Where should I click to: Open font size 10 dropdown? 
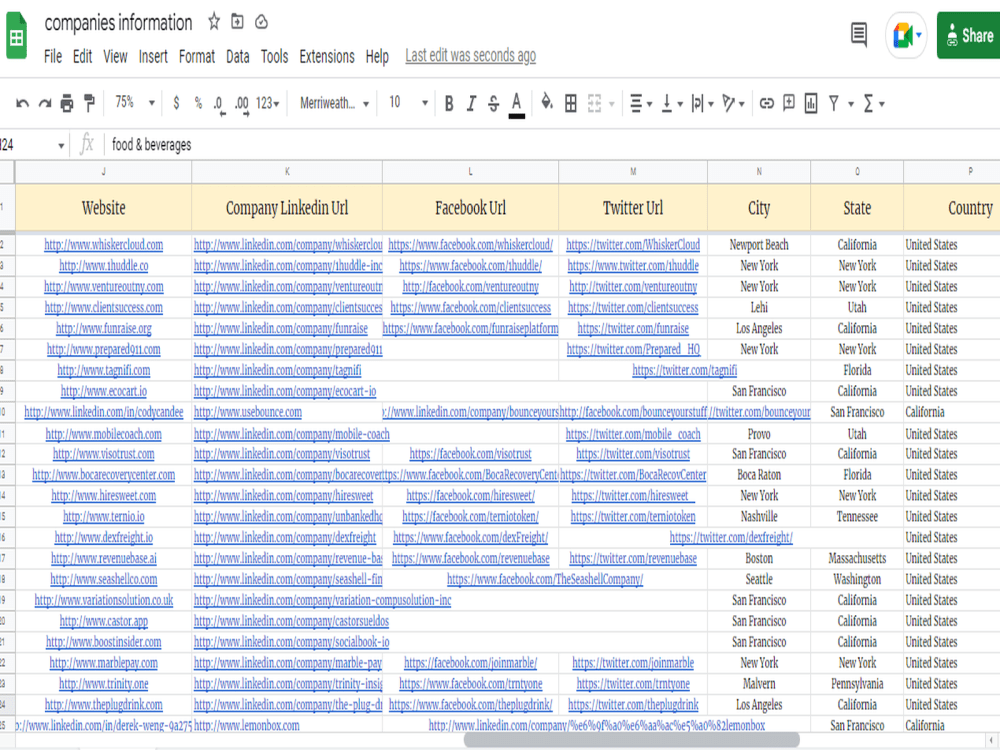pos(408,103)
